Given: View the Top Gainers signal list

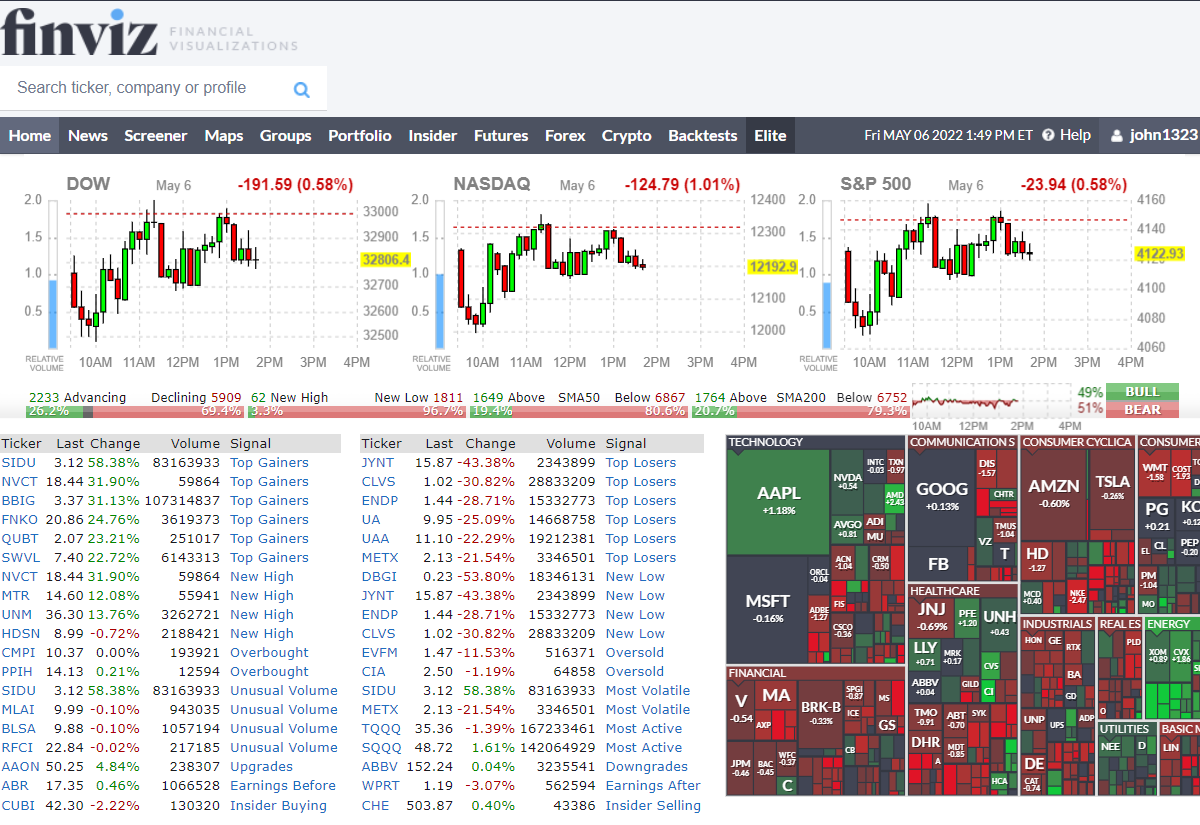Looking at the screenshot, I should click(269, 462).
